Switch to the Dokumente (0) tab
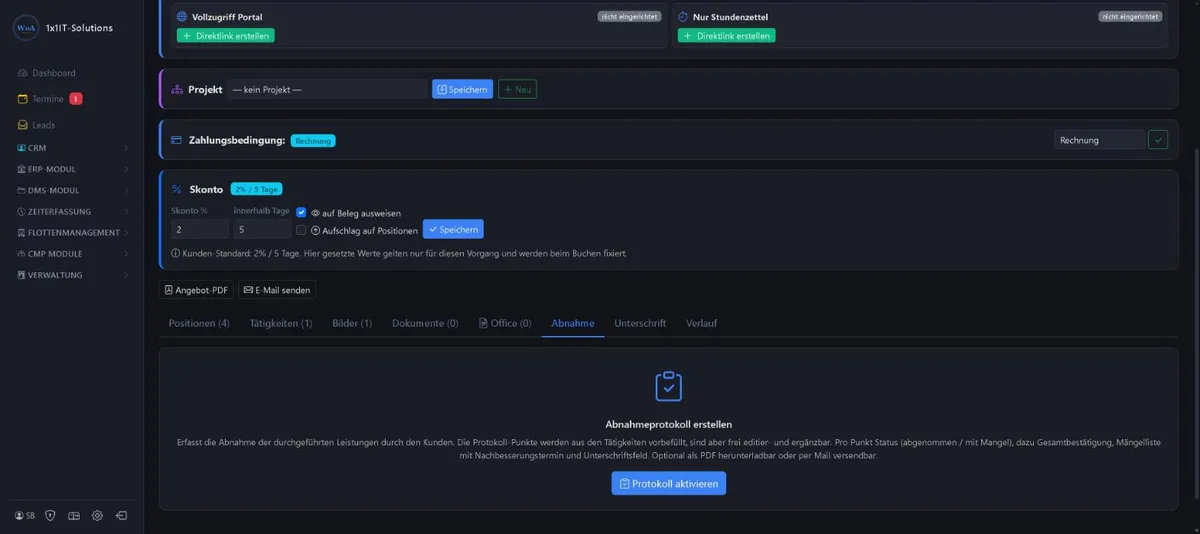 coord(425,323)
